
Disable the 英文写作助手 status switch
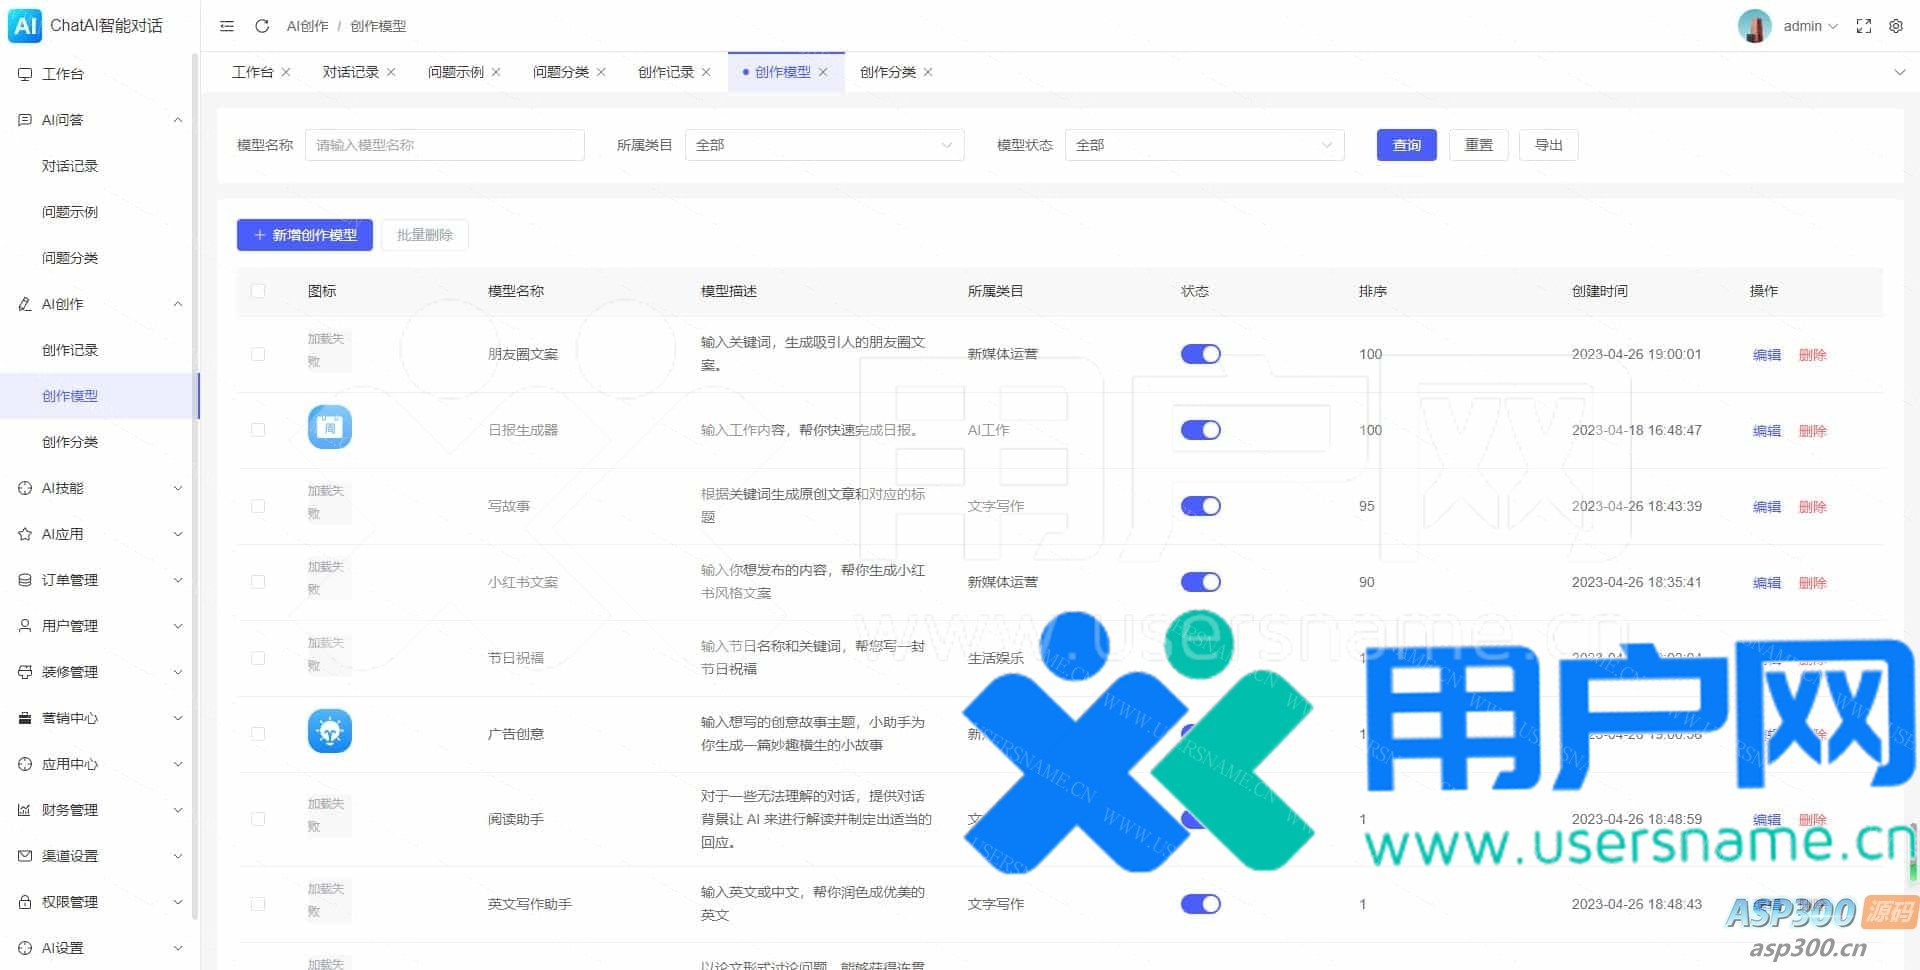pyautogui.click(x=1200, y=904)
